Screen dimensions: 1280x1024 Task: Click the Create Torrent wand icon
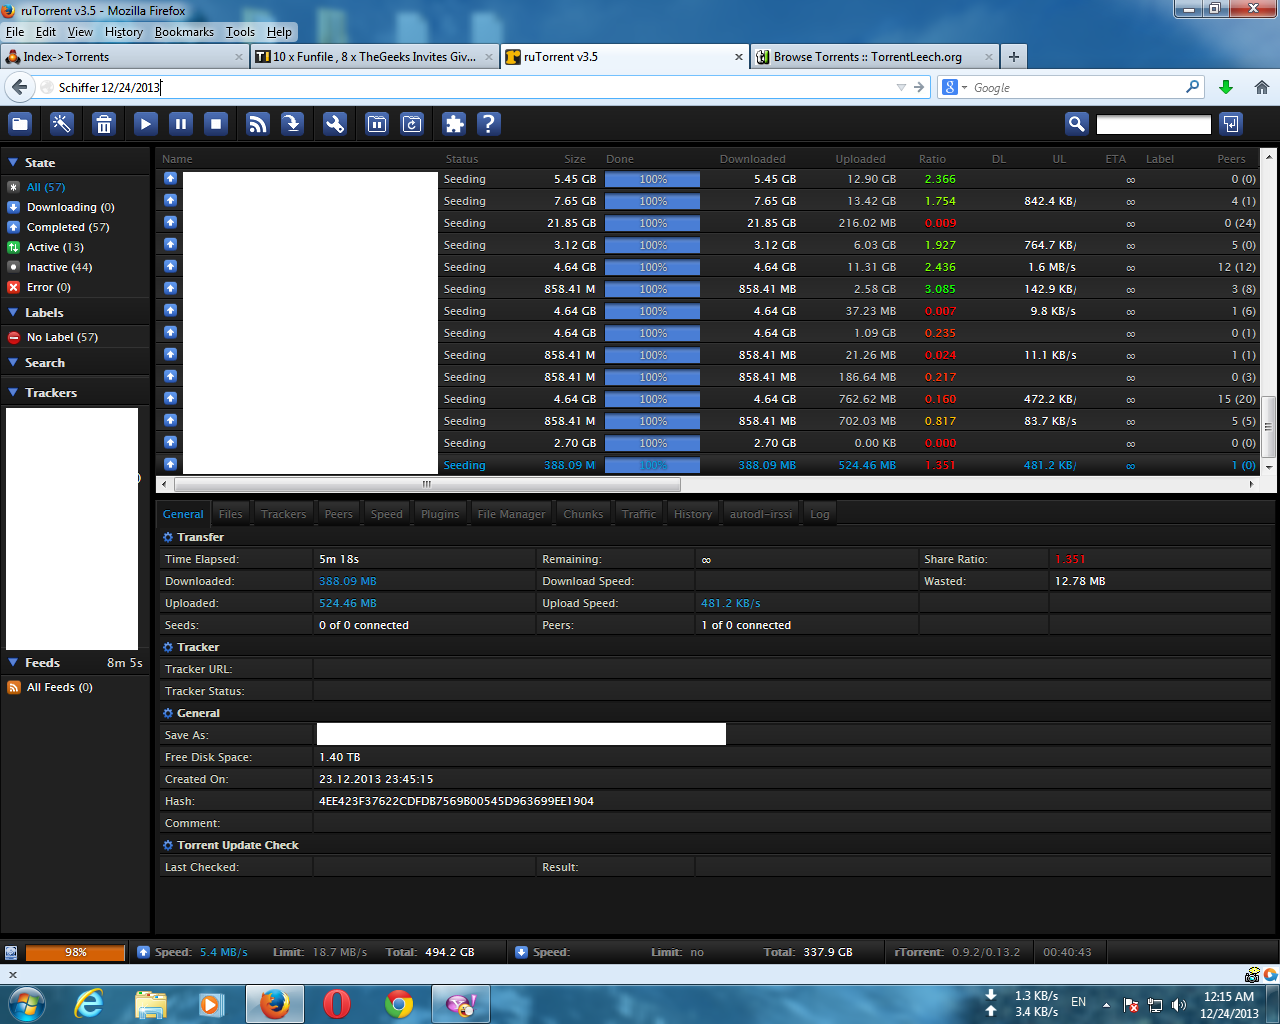62,124
